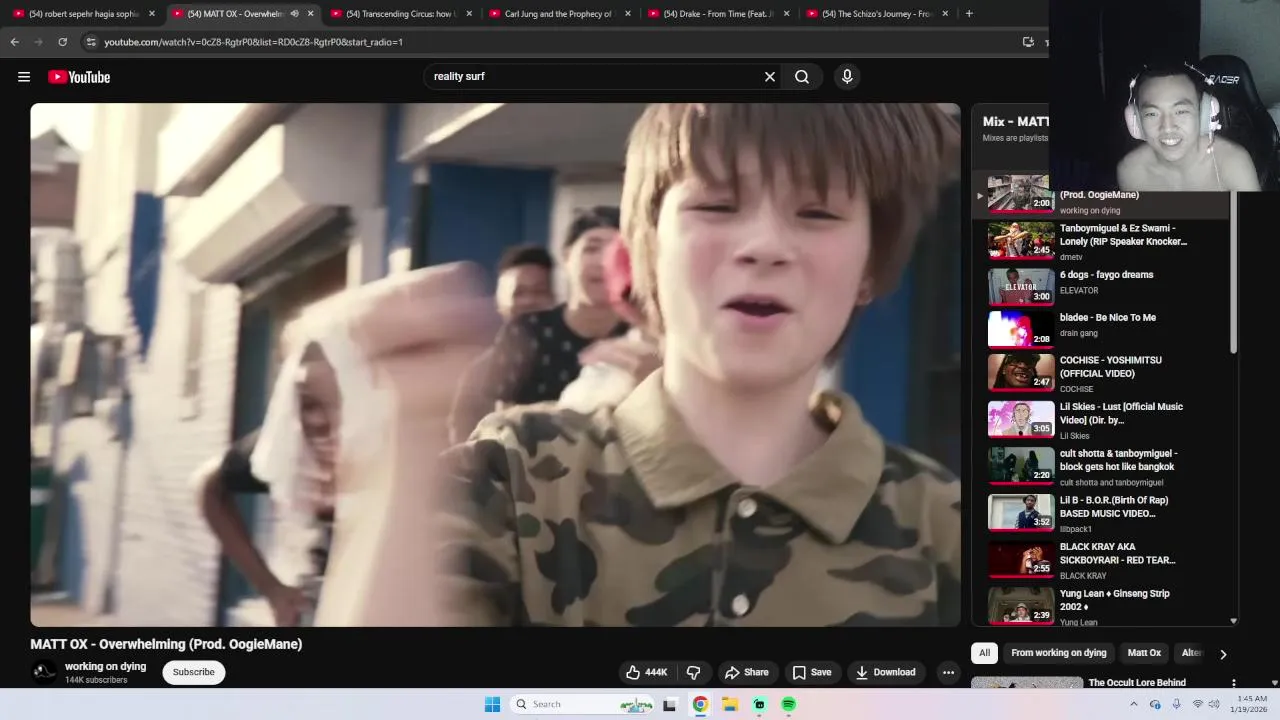Image resolution: width=1280 pixels, height=720 pixels.
Task: Open the Share dialog for this video
Action: tap(747, 672)
